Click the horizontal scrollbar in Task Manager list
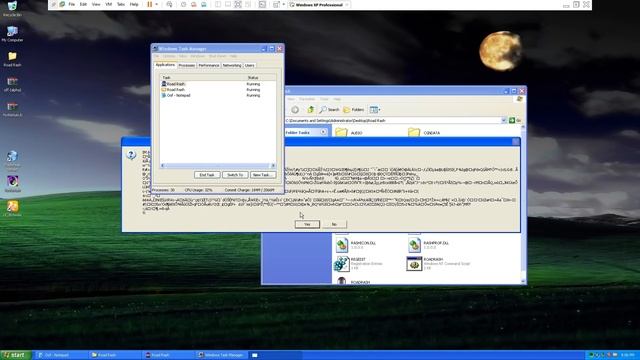This screenshot has height=360, width=640. [218, 166]
